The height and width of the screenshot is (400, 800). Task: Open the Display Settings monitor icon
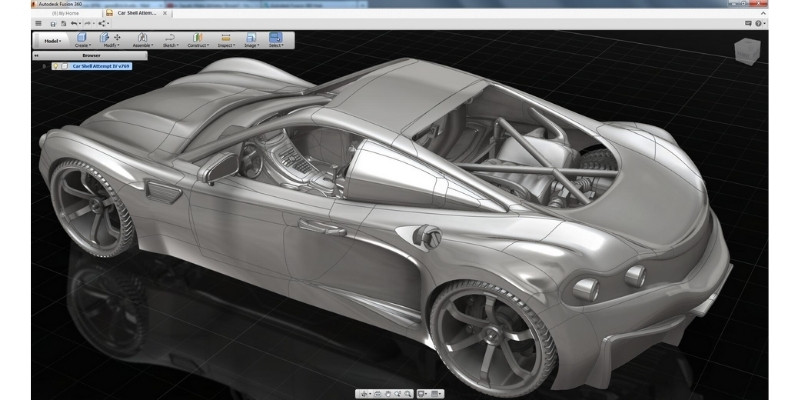420,394
